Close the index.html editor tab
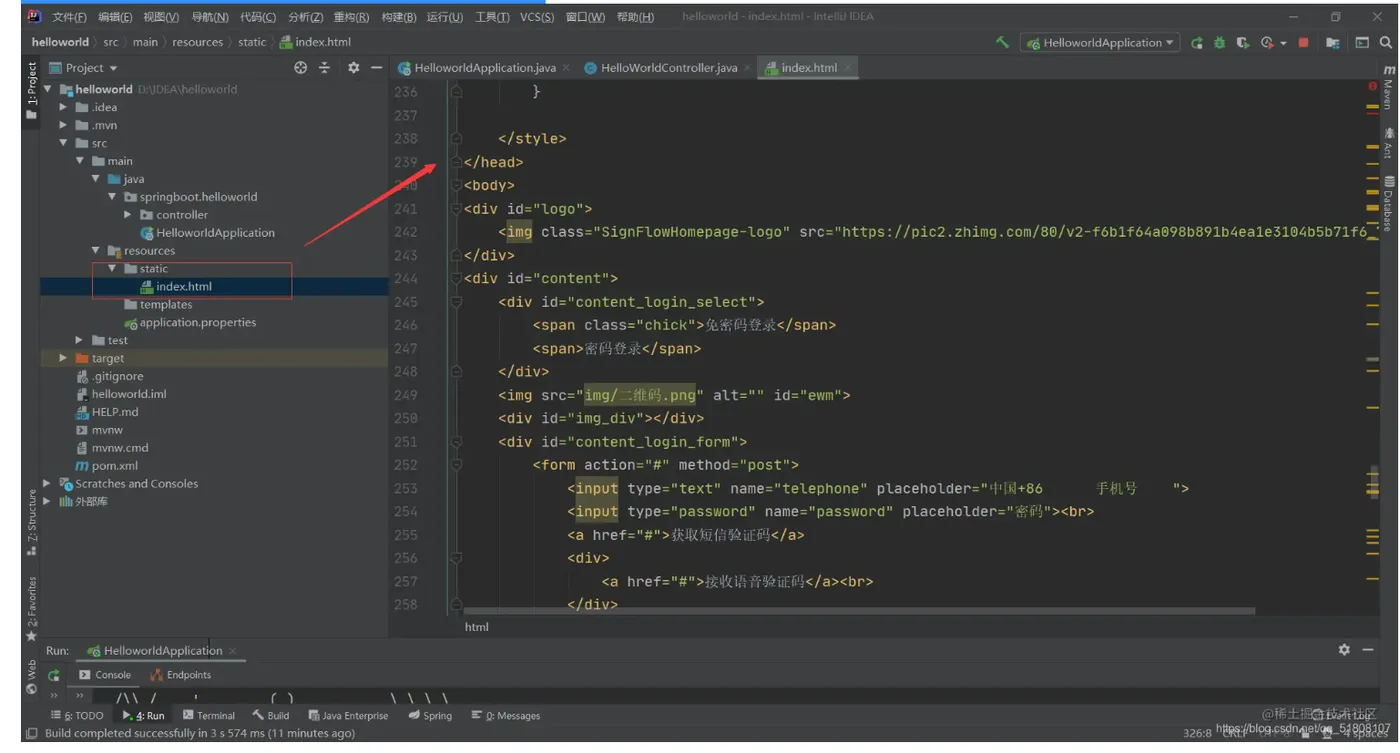 (847, 68)
